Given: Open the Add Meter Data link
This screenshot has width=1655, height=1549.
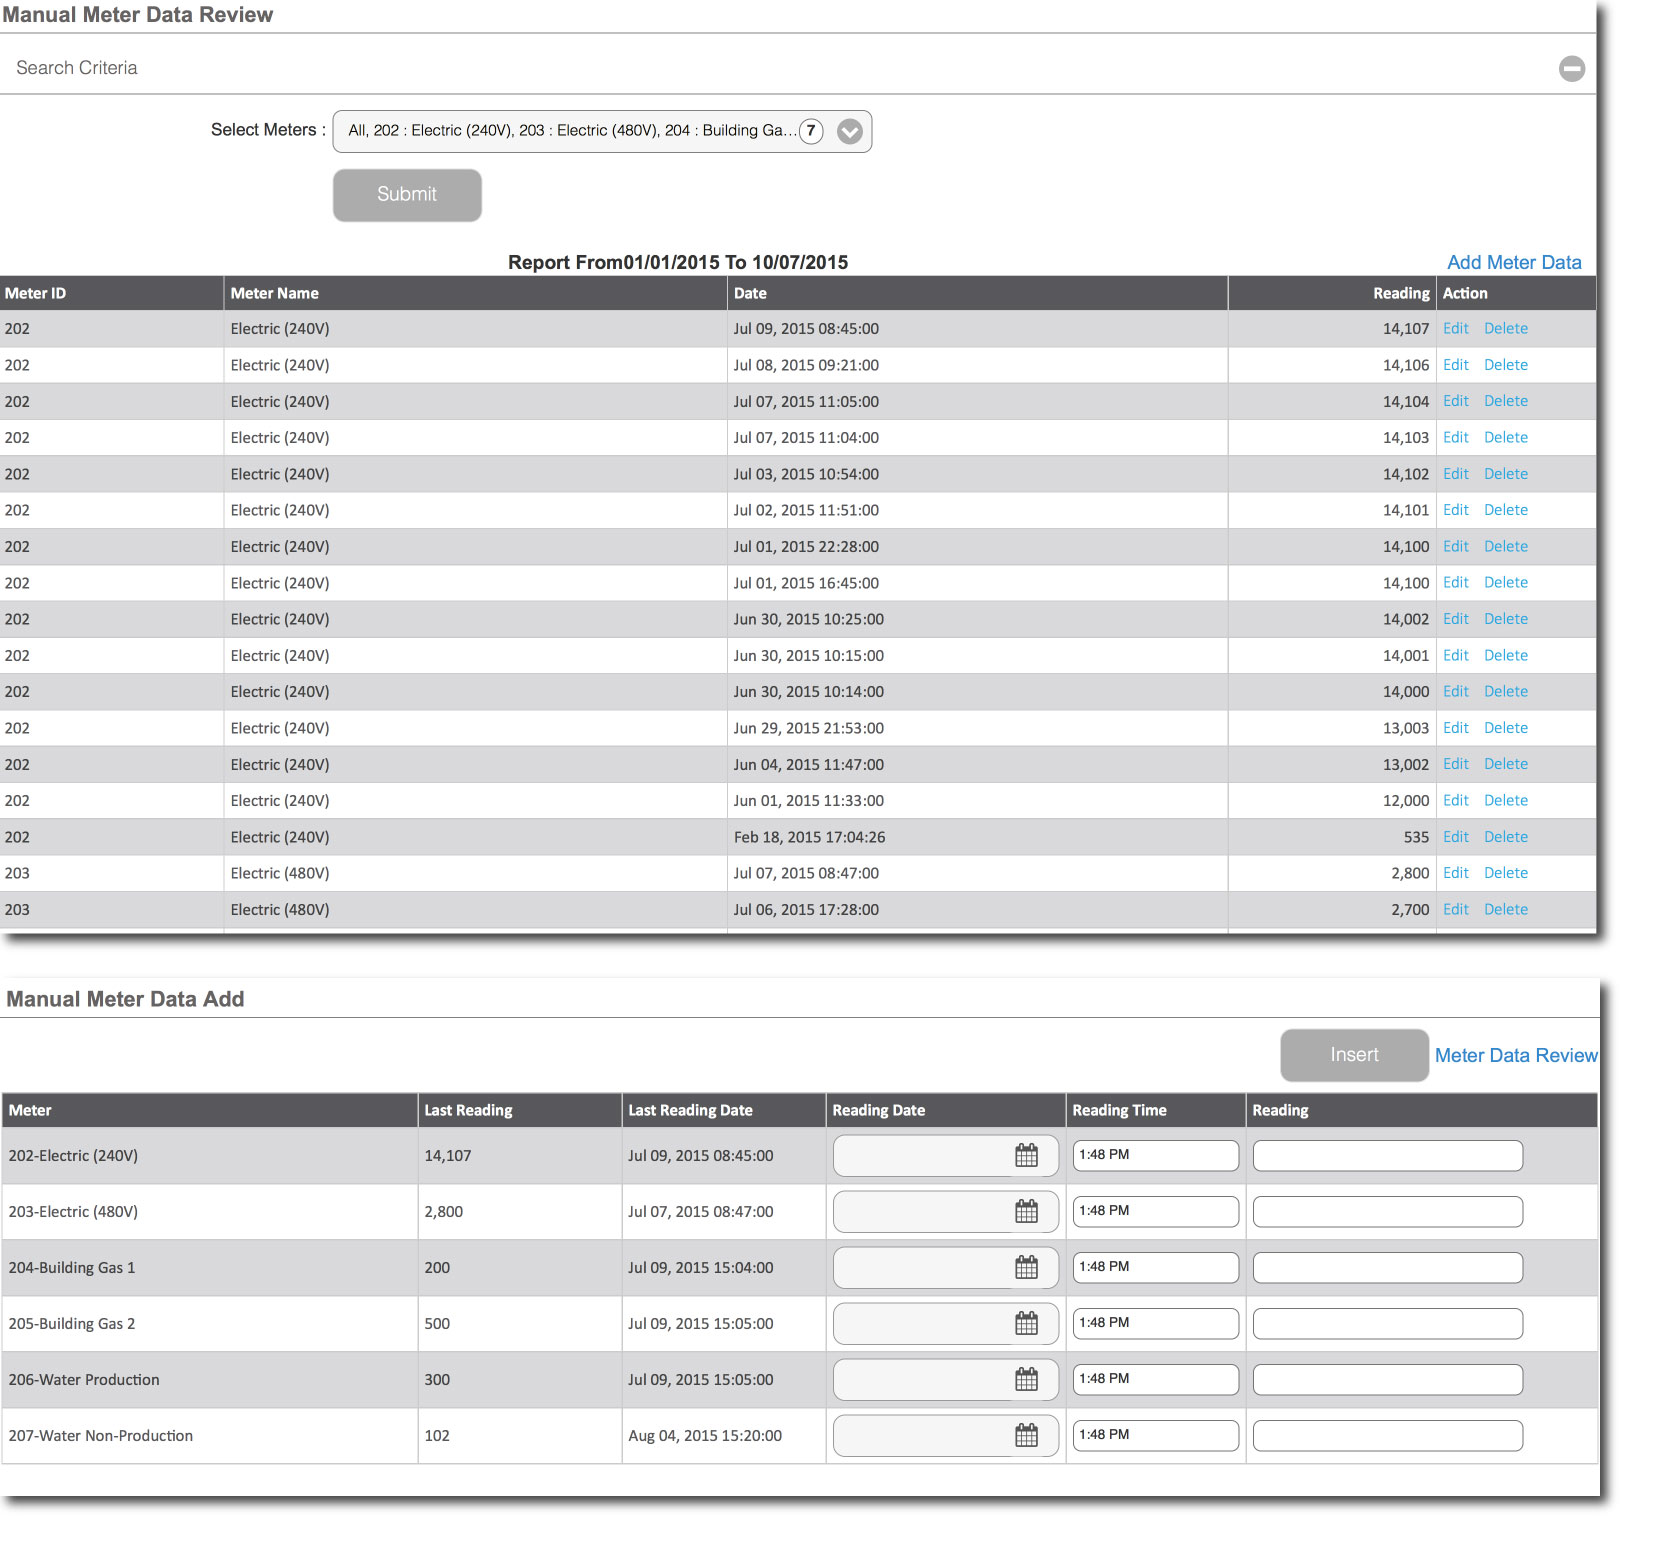Looking at the screenshot, I should pyautogui.click(x=1514, y=262).
